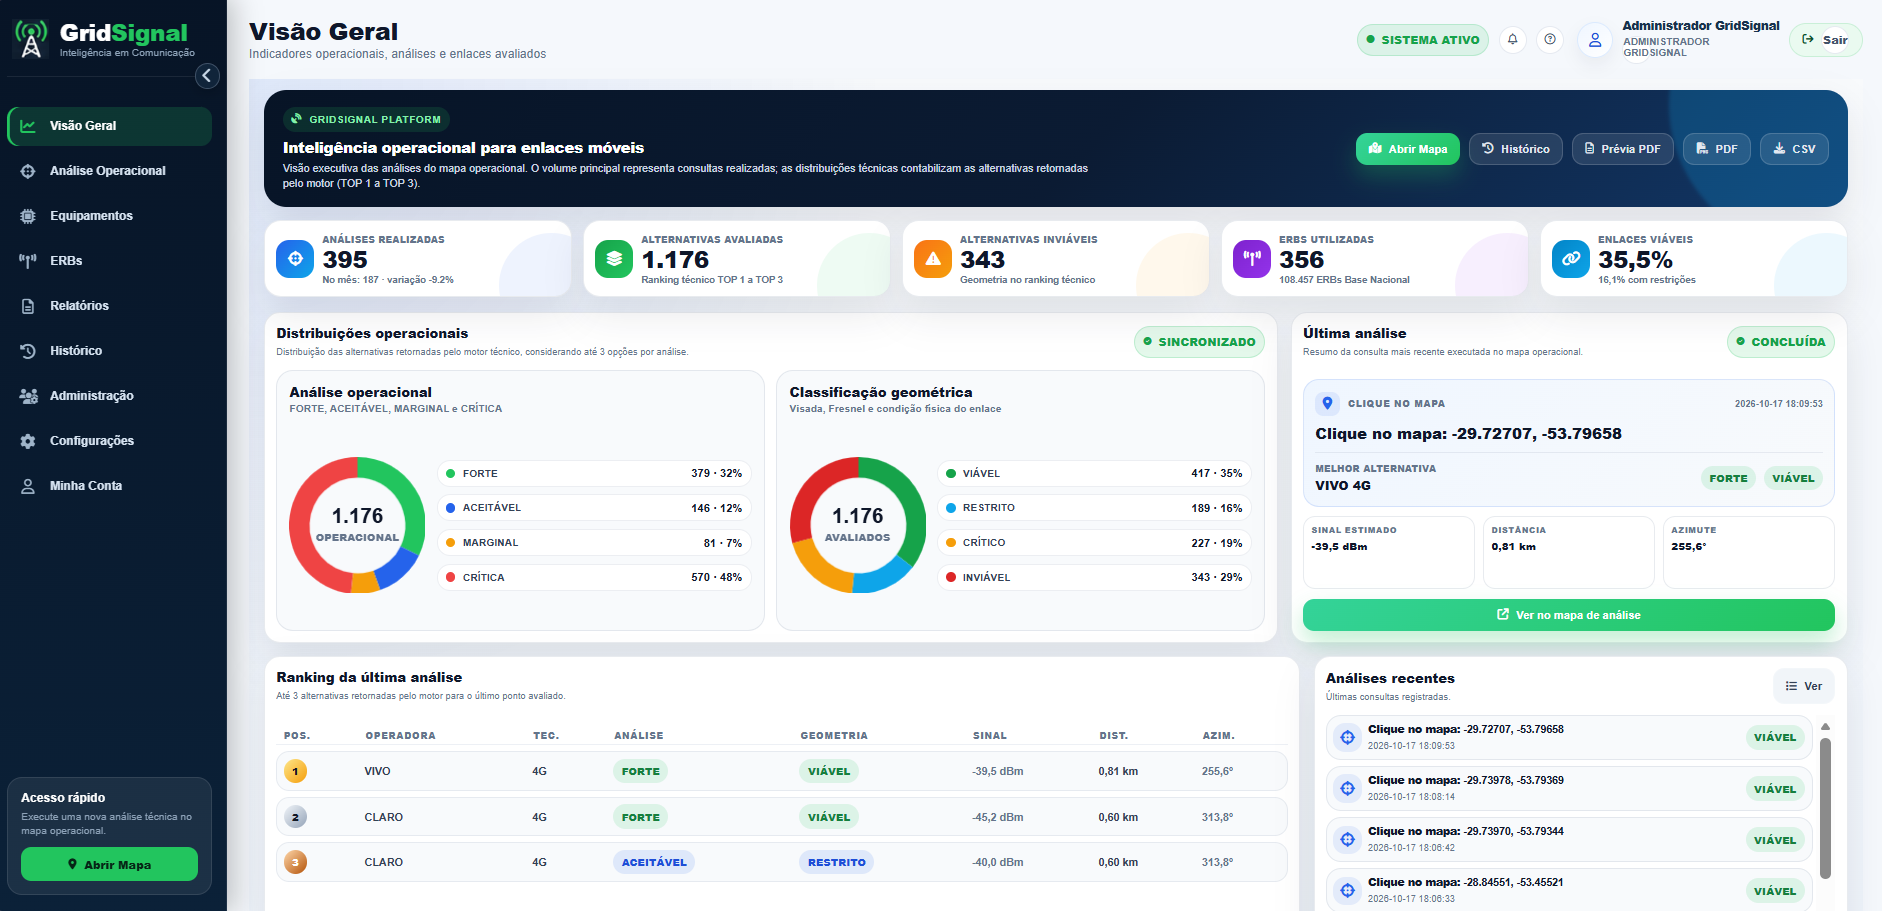1882x911 pixels.
Task: Go to Análise Operacional menu item
Action: click(110, 171)
